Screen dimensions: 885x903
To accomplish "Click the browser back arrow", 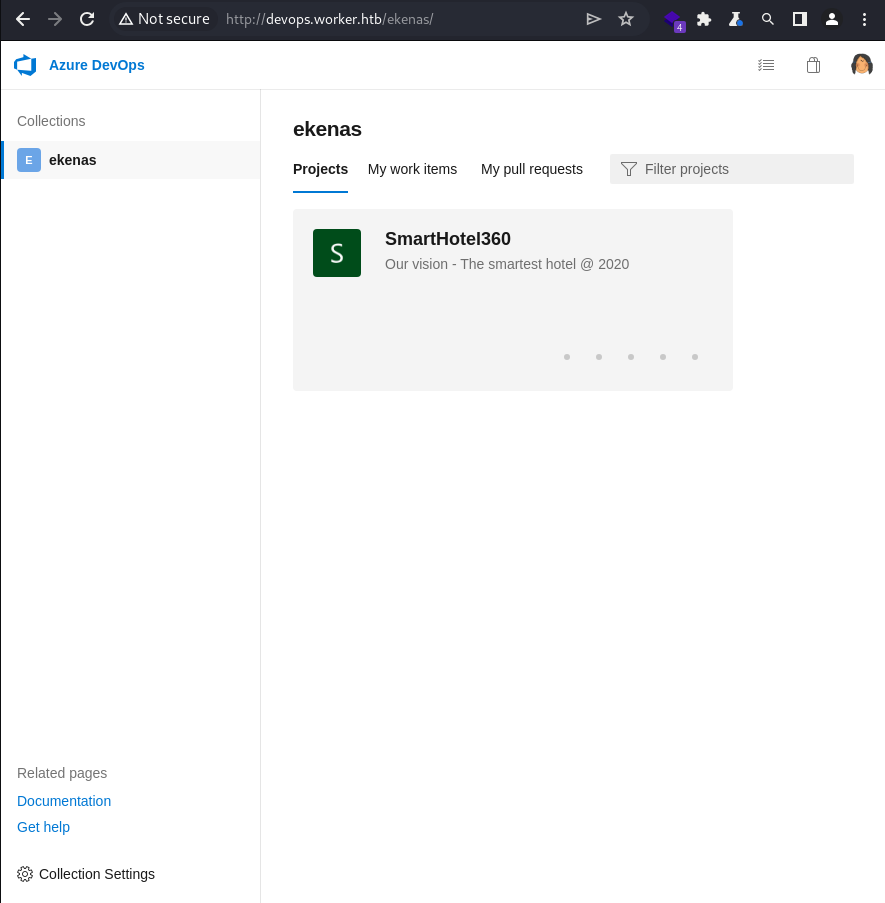I will point(22,20).
